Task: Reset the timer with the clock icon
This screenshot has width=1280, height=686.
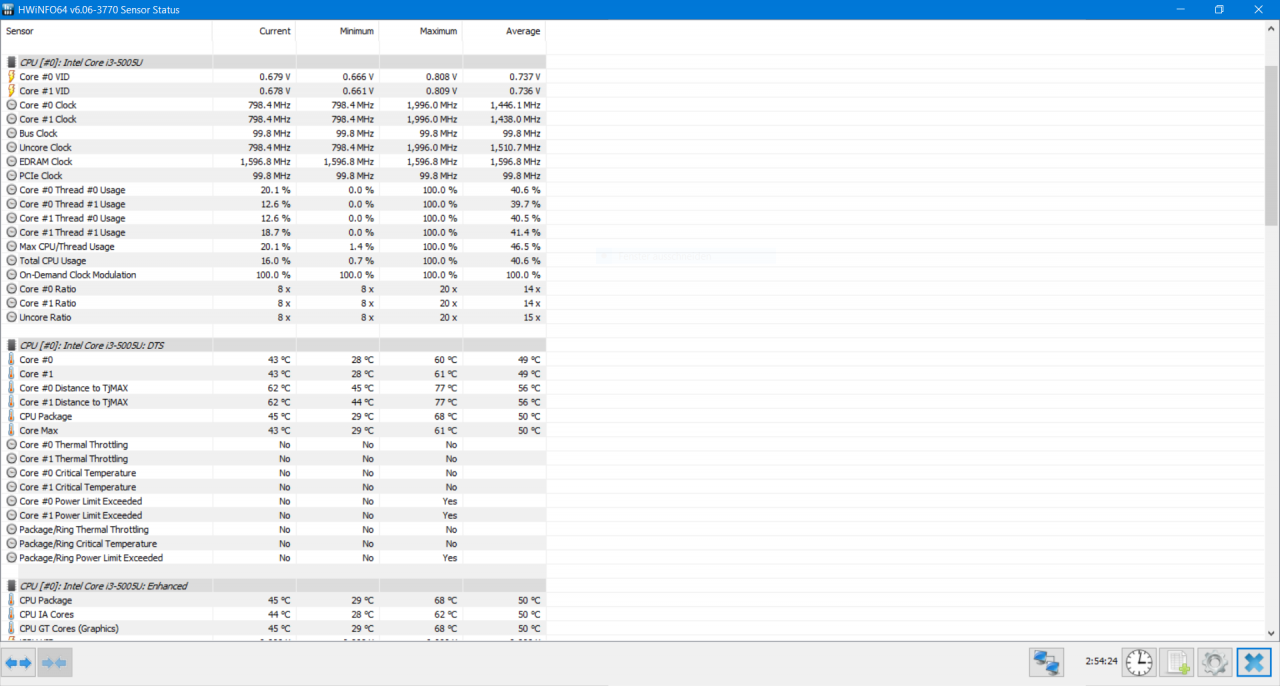Action: coord(1138,662)
